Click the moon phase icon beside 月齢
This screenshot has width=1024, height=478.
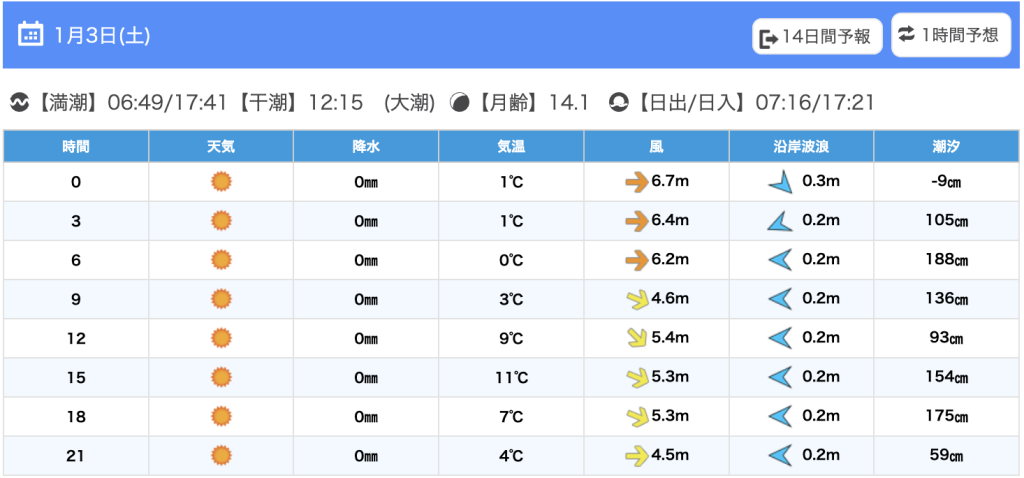coord(460,102)
